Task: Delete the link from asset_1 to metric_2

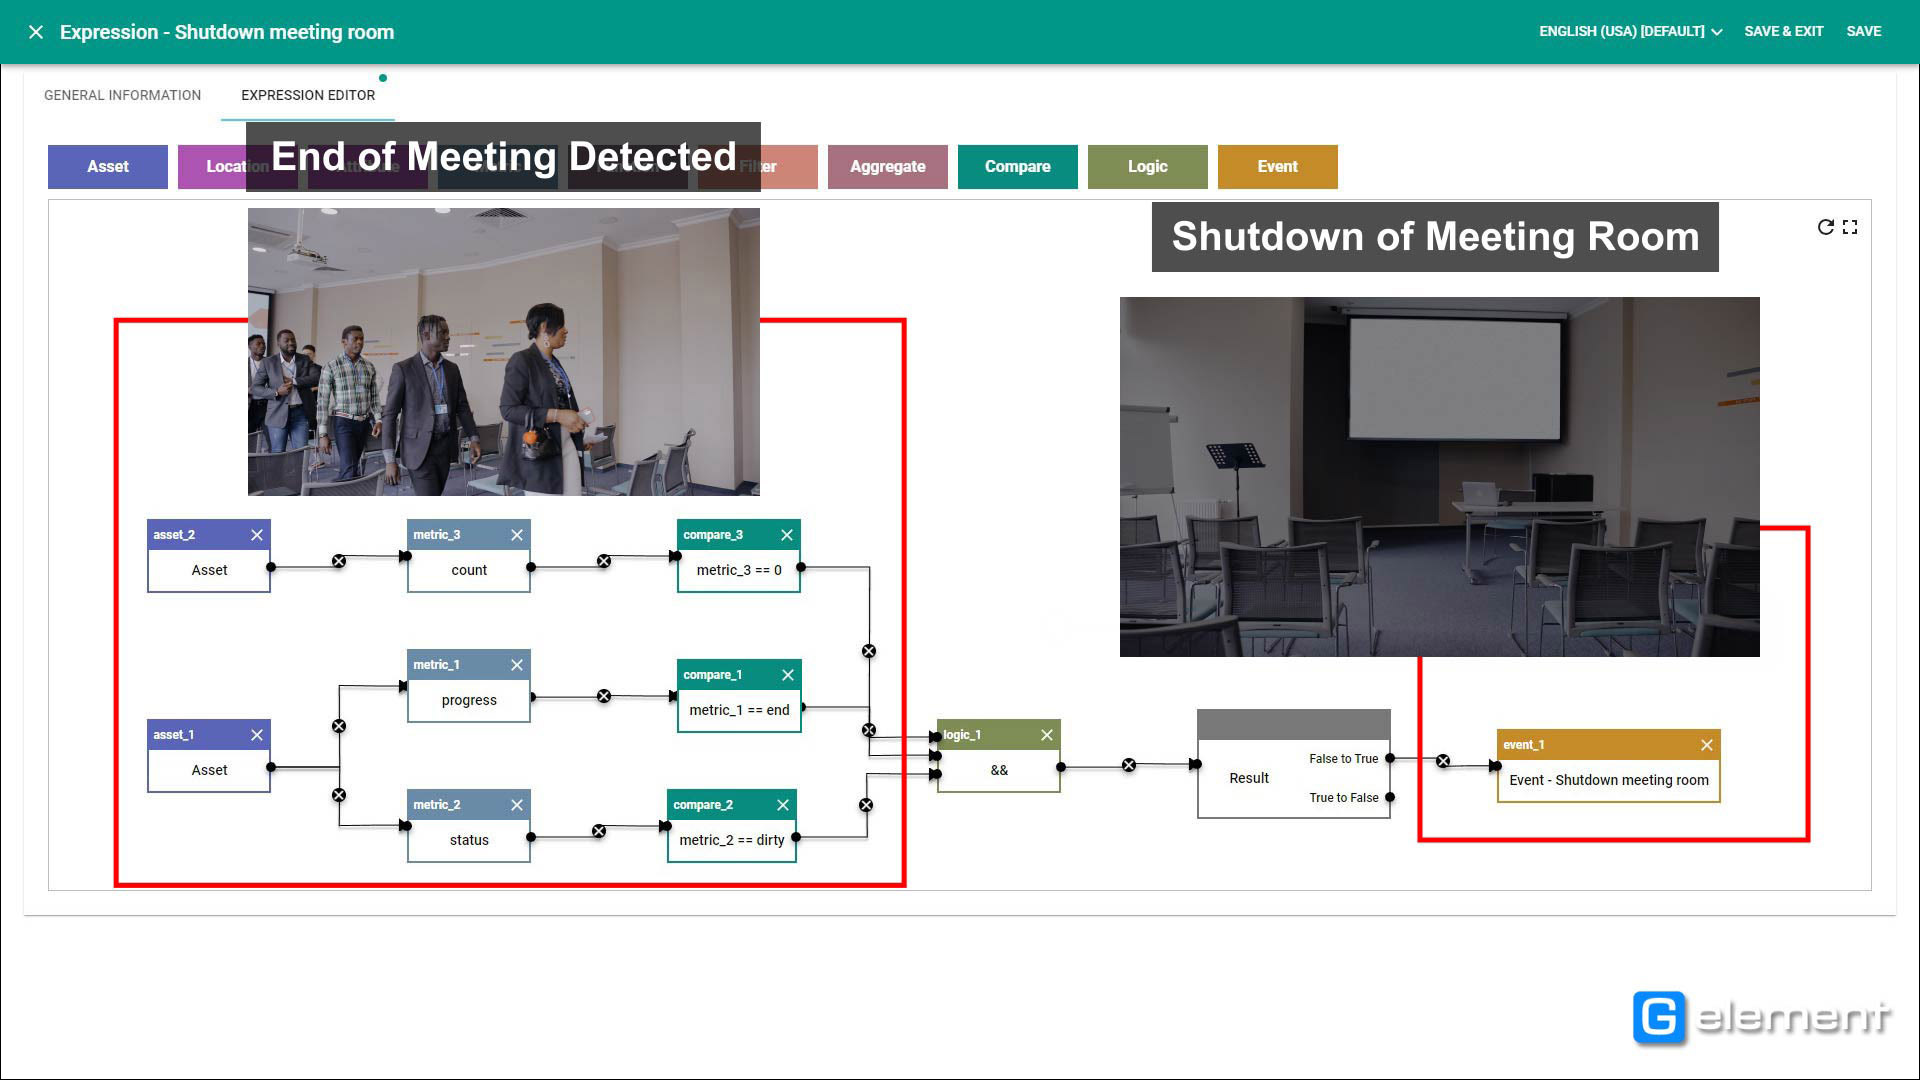Action: pyautogui.click(x=339, y=795)
